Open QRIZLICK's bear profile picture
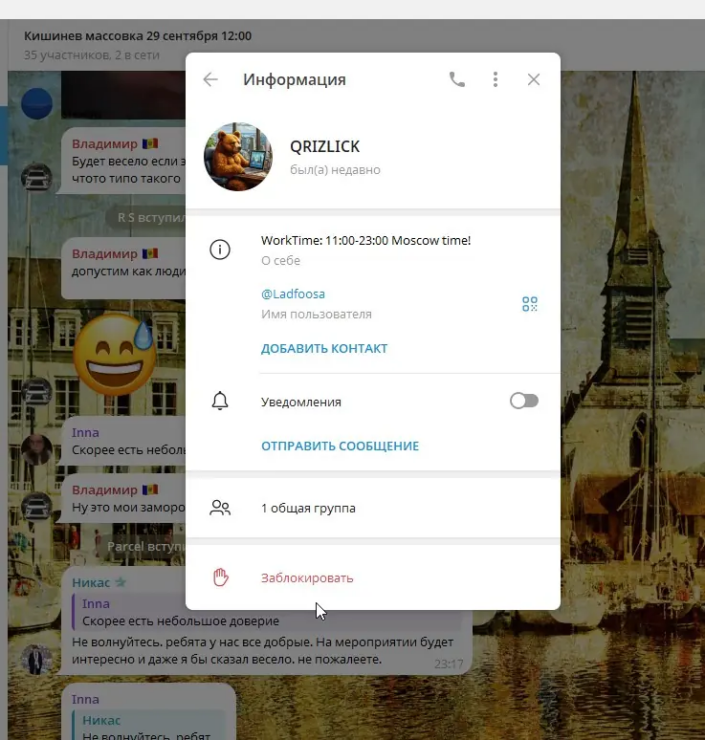705x740 pixels. [x=238, y=157]
